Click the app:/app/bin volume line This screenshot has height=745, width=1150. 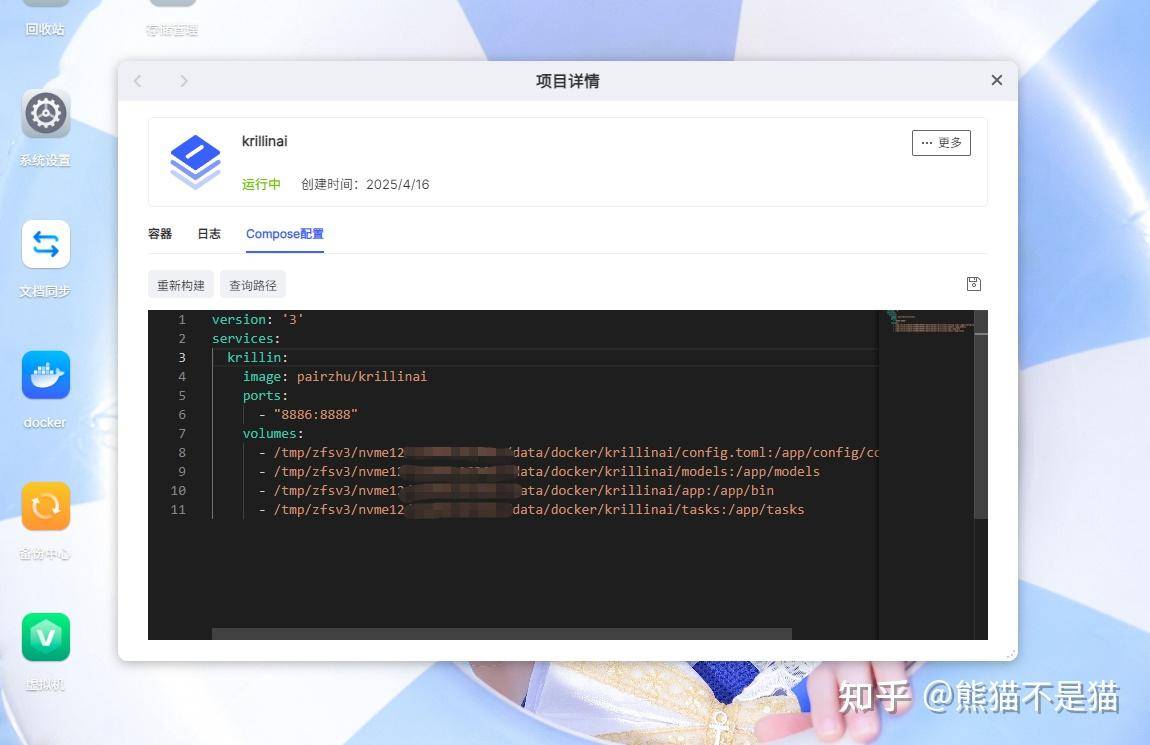(x=516, y=491)
